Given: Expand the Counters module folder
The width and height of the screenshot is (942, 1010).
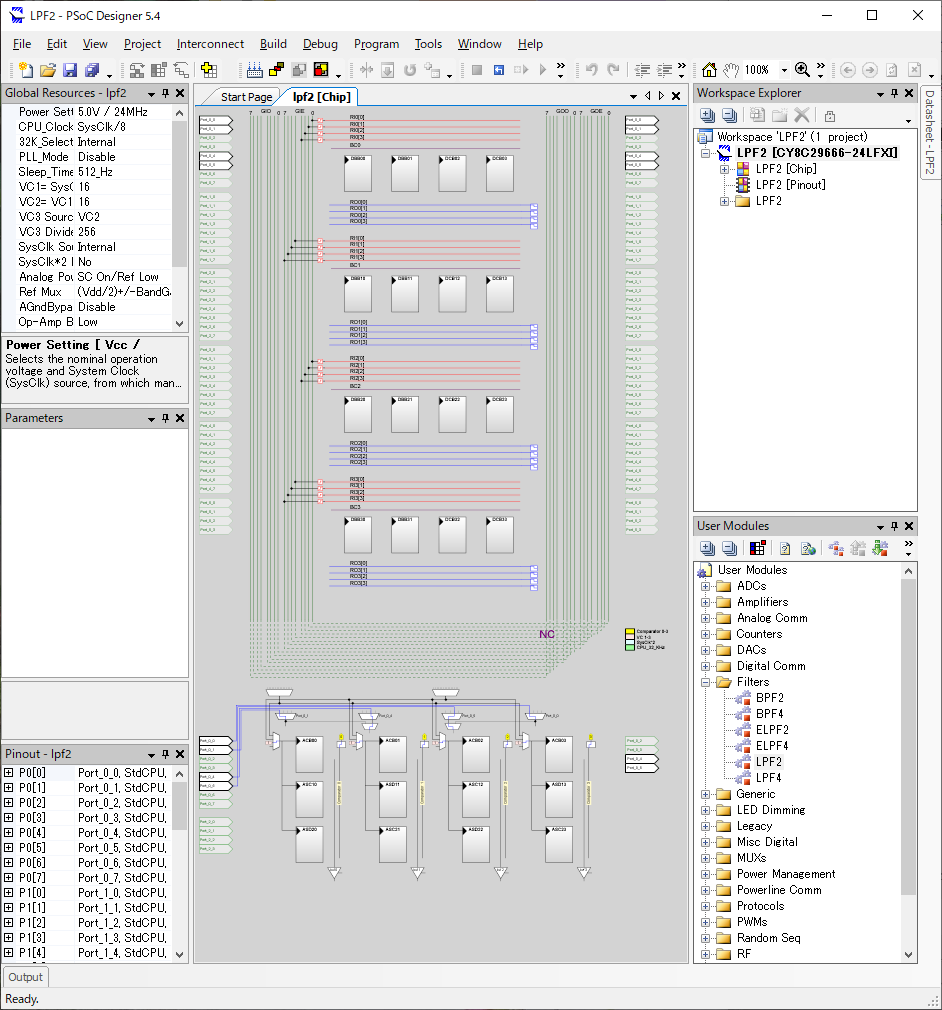Looking at the screenshot, I should tap(706, 634).
